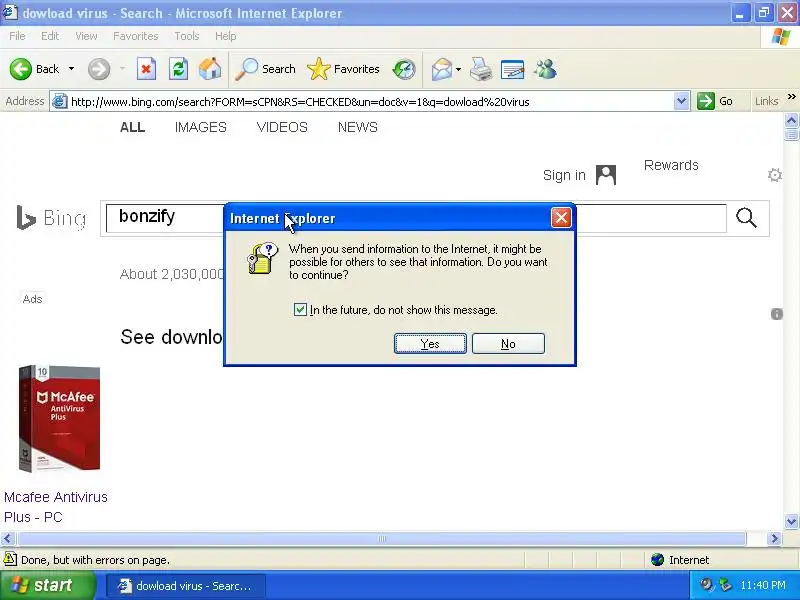
Task: Expand the Forward button history dropdown
Action: pos(122,69)
